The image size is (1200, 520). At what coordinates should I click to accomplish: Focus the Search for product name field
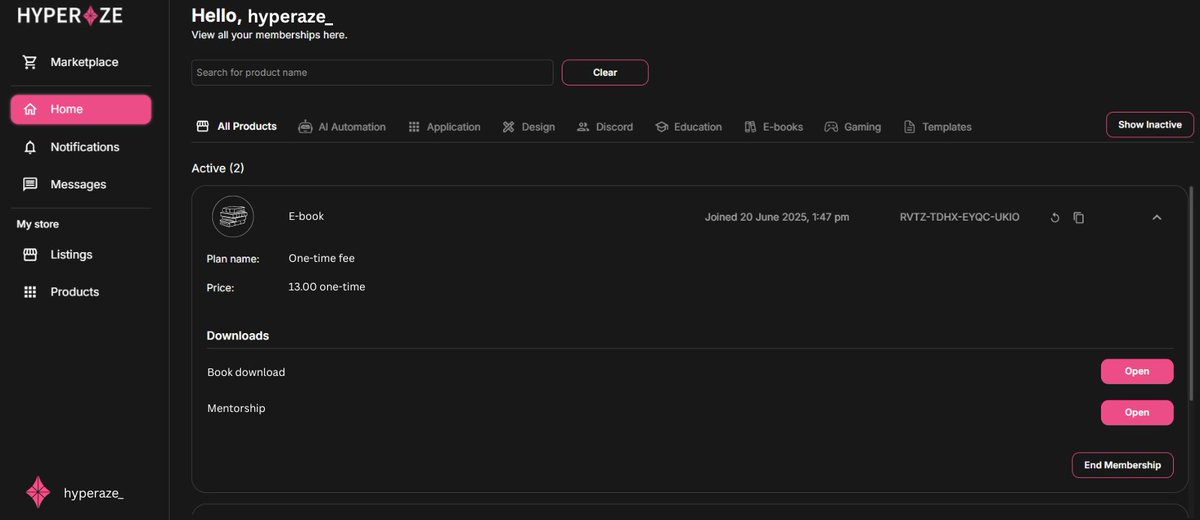pyautogui.click(x=372, y=73)
